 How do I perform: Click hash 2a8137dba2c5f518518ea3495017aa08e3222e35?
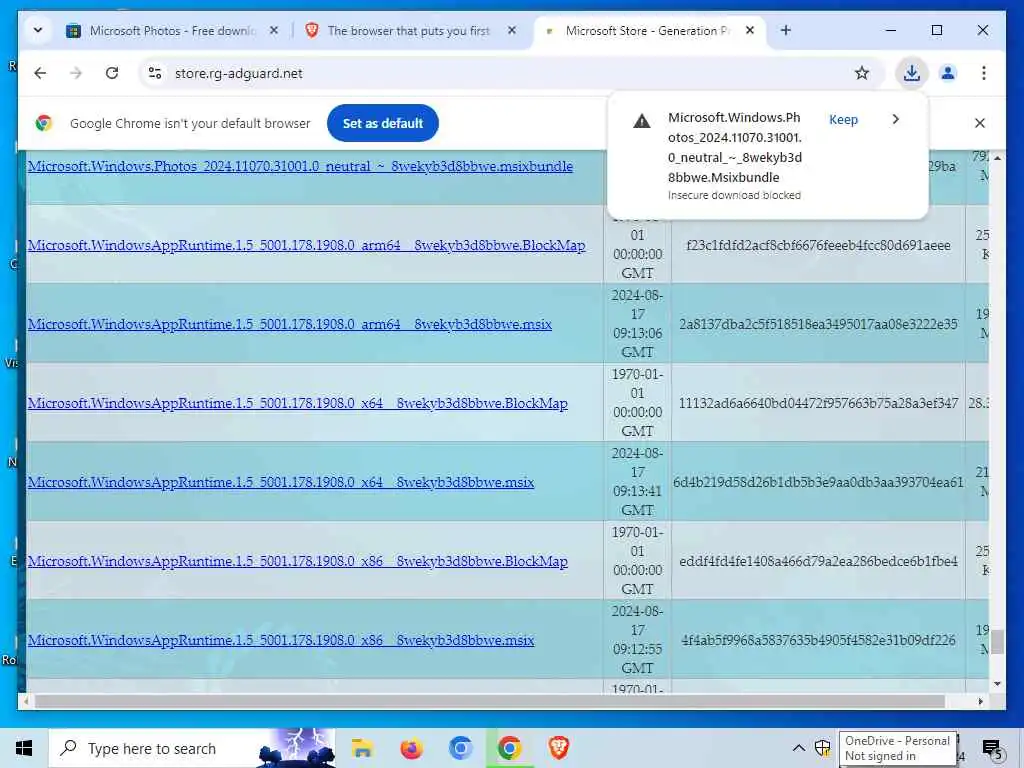tap(818, 324)
